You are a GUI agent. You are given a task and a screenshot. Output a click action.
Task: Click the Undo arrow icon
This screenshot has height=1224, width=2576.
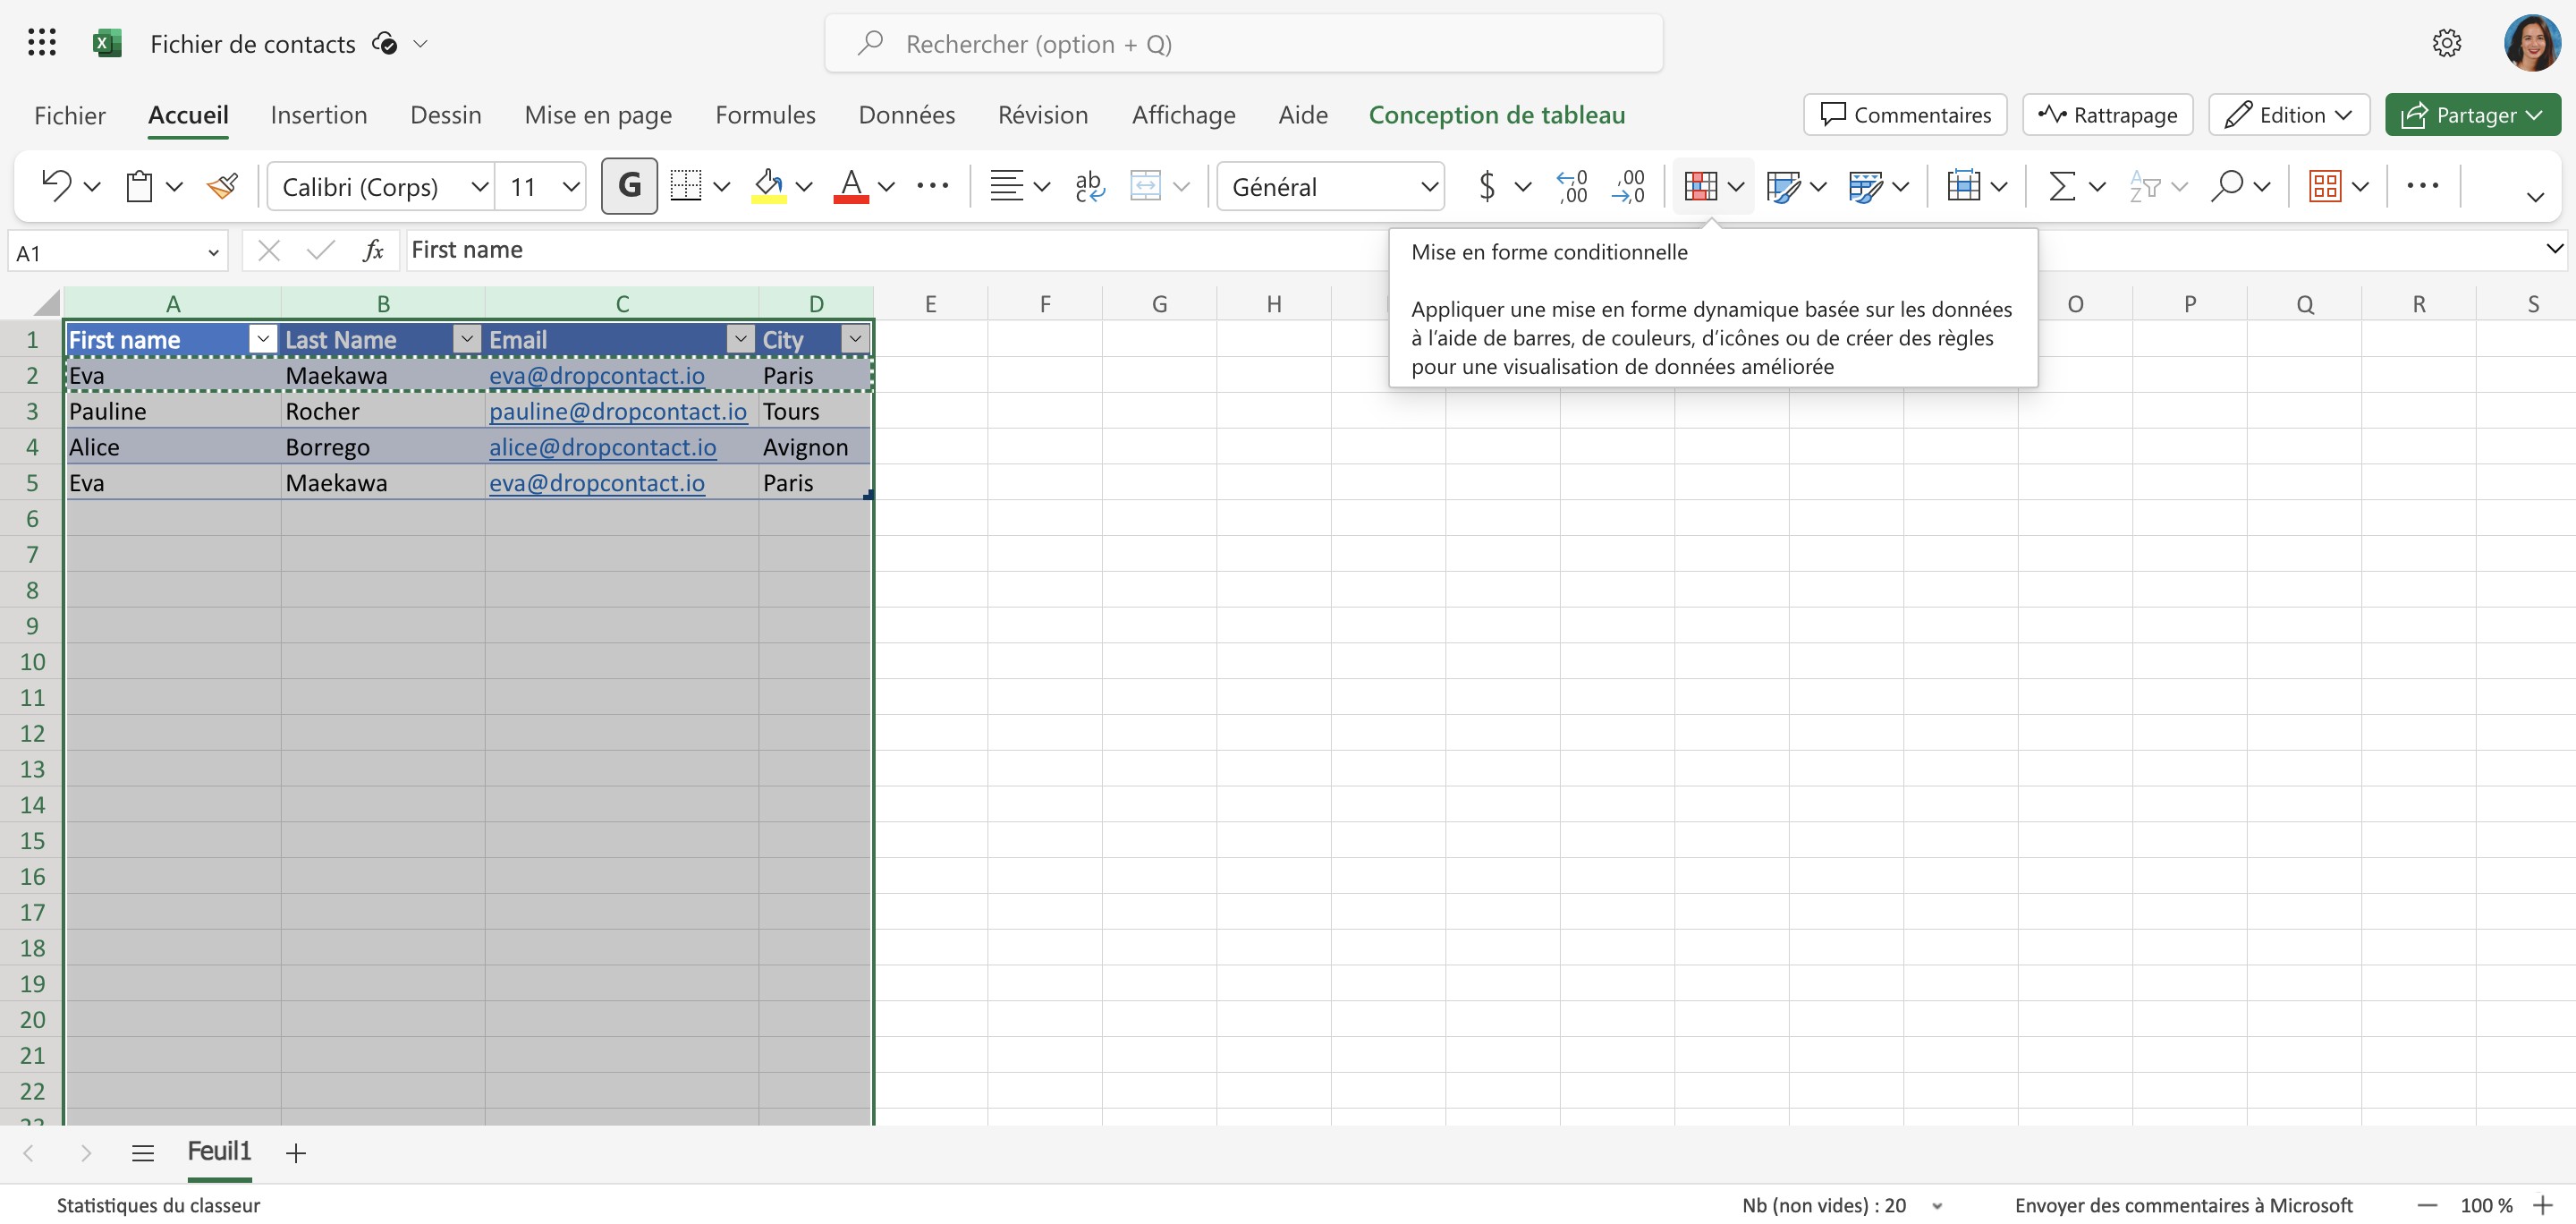click(x=56, y=186)
